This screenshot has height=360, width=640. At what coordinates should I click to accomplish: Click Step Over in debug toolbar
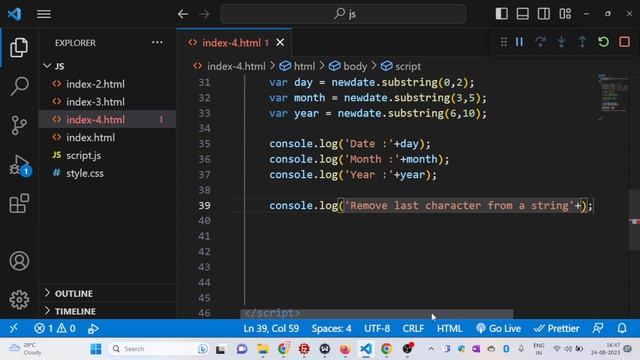point(540,42)
